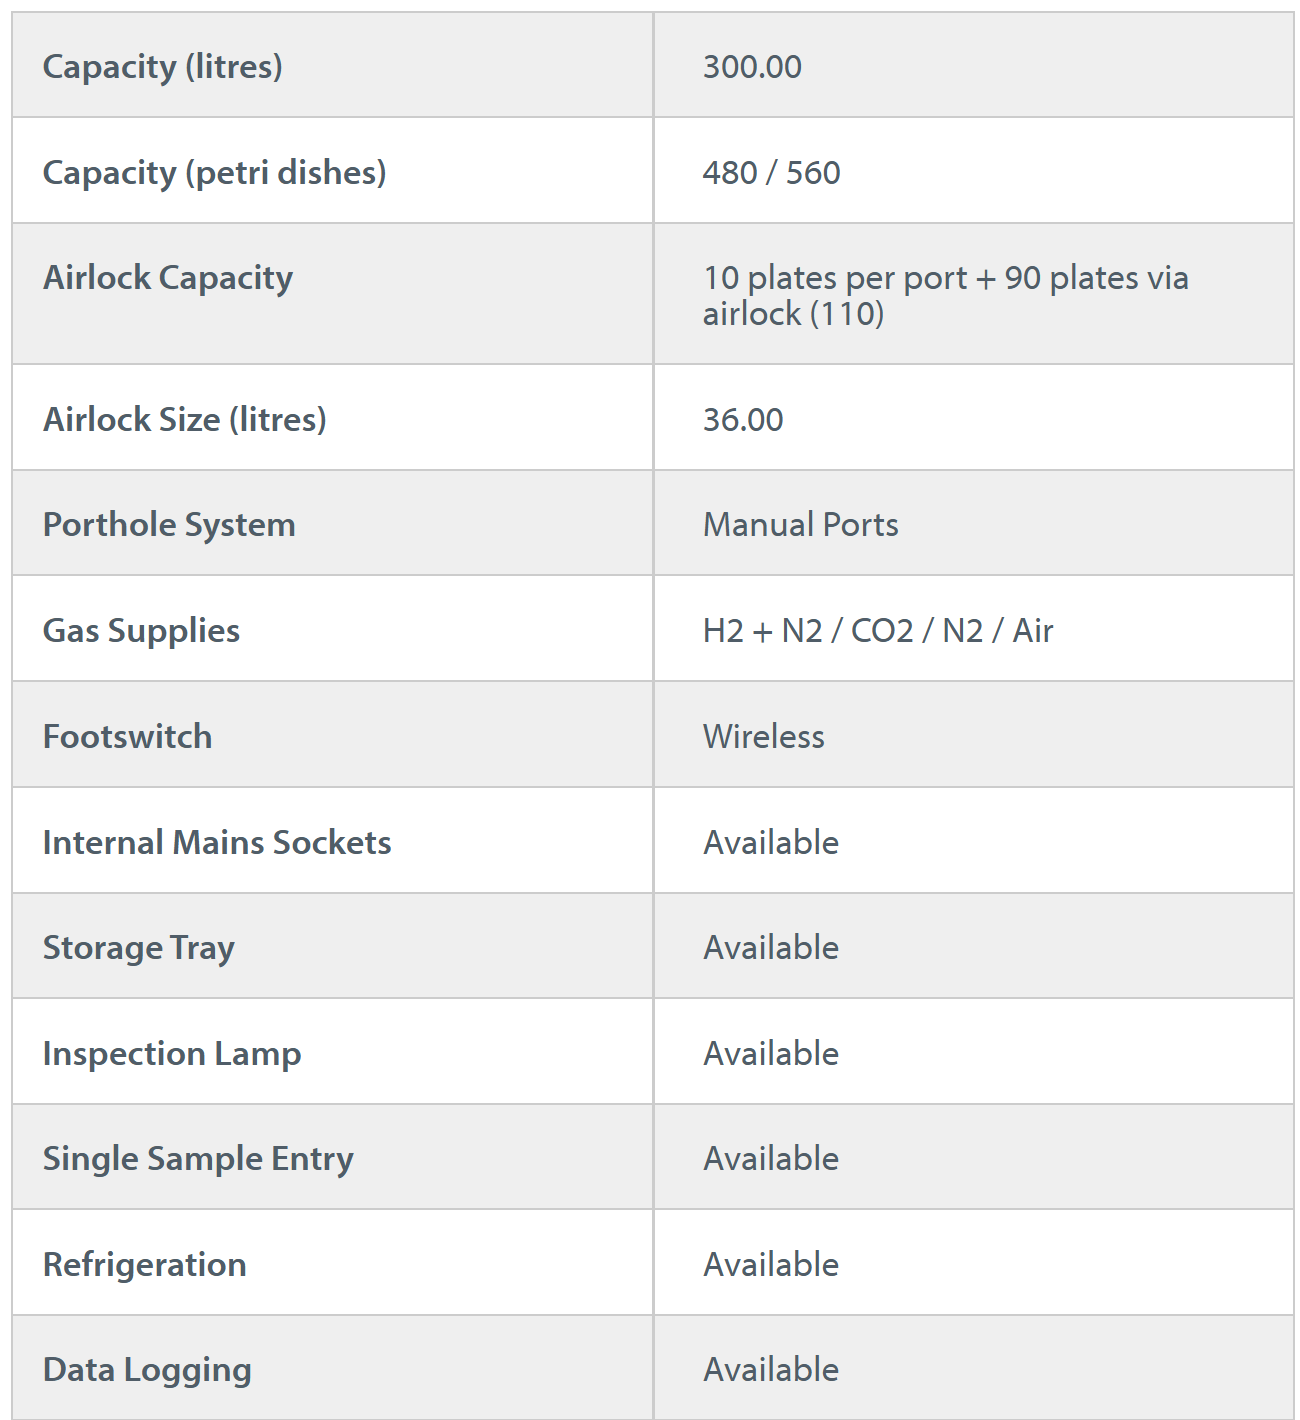Select the 36.00 airlock size value
Image resolution: width=1300 pixels, height=1420 pixels.
click(x=743, y=419)
